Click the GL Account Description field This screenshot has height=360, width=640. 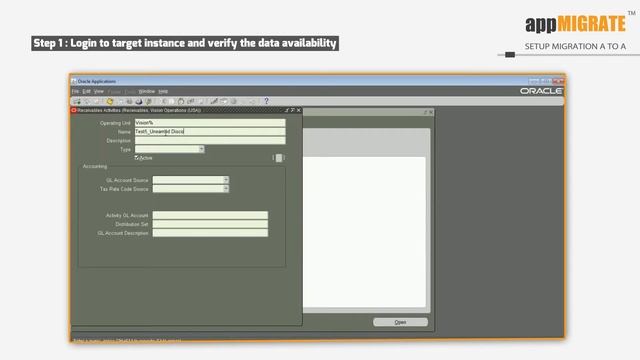210,233
